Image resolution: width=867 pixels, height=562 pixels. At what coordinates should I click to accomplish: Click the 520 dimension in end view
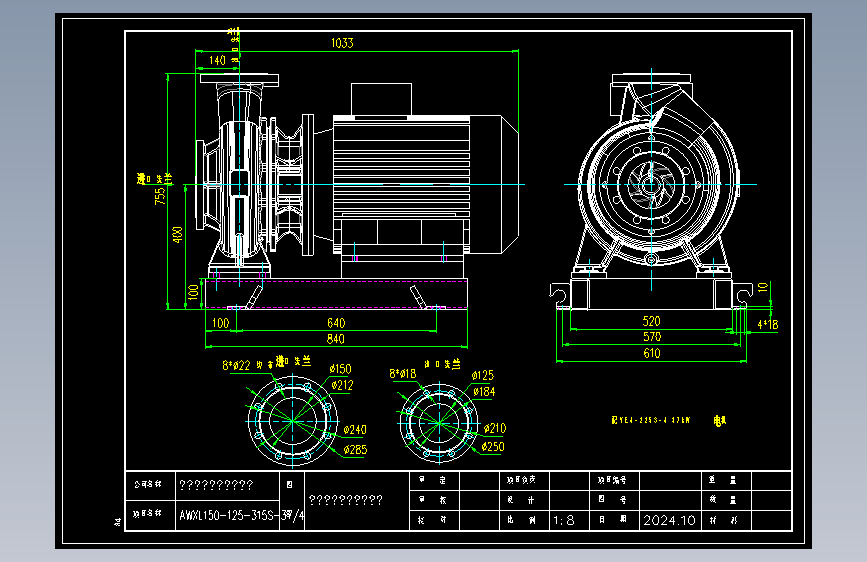coord(651,321)
